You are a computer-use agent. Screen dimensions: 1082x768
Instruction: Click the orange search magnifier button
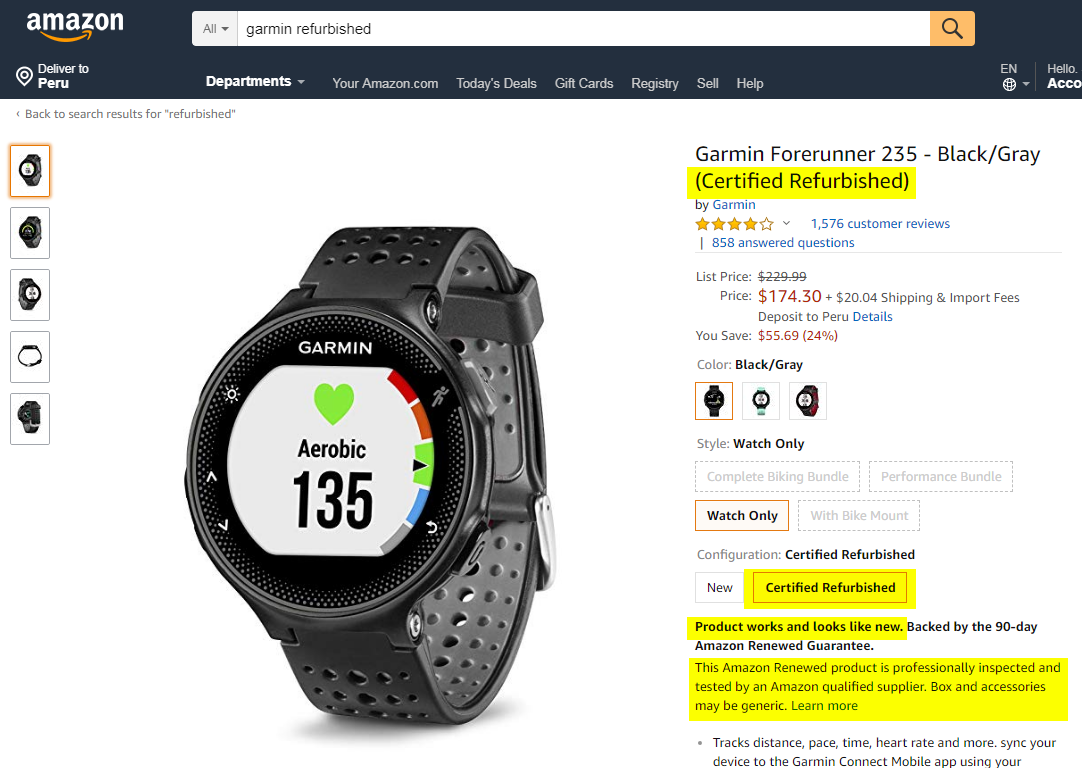click(952, 28)
